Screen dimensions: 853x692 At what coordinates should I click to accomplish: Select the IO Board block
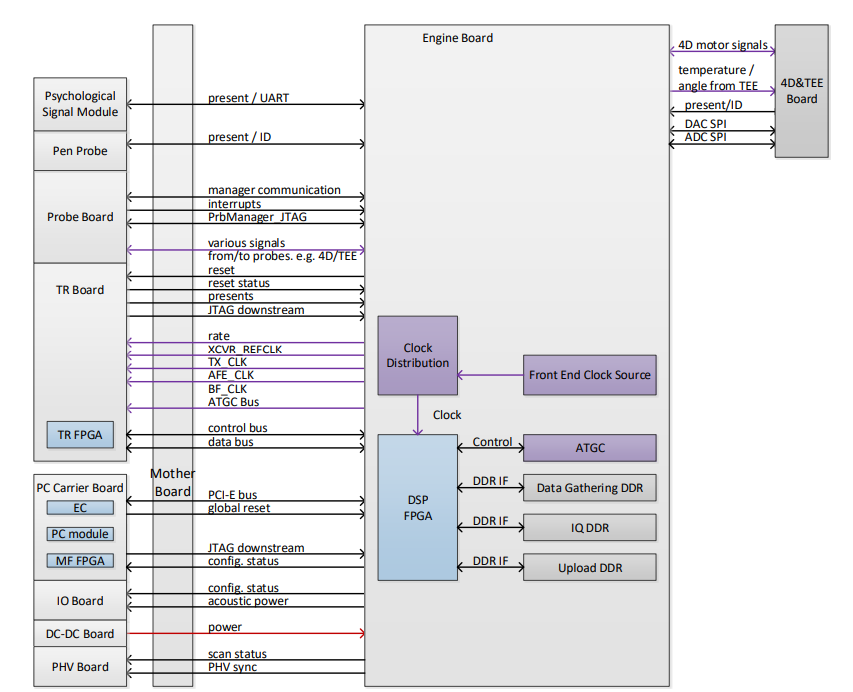point(80,601)
